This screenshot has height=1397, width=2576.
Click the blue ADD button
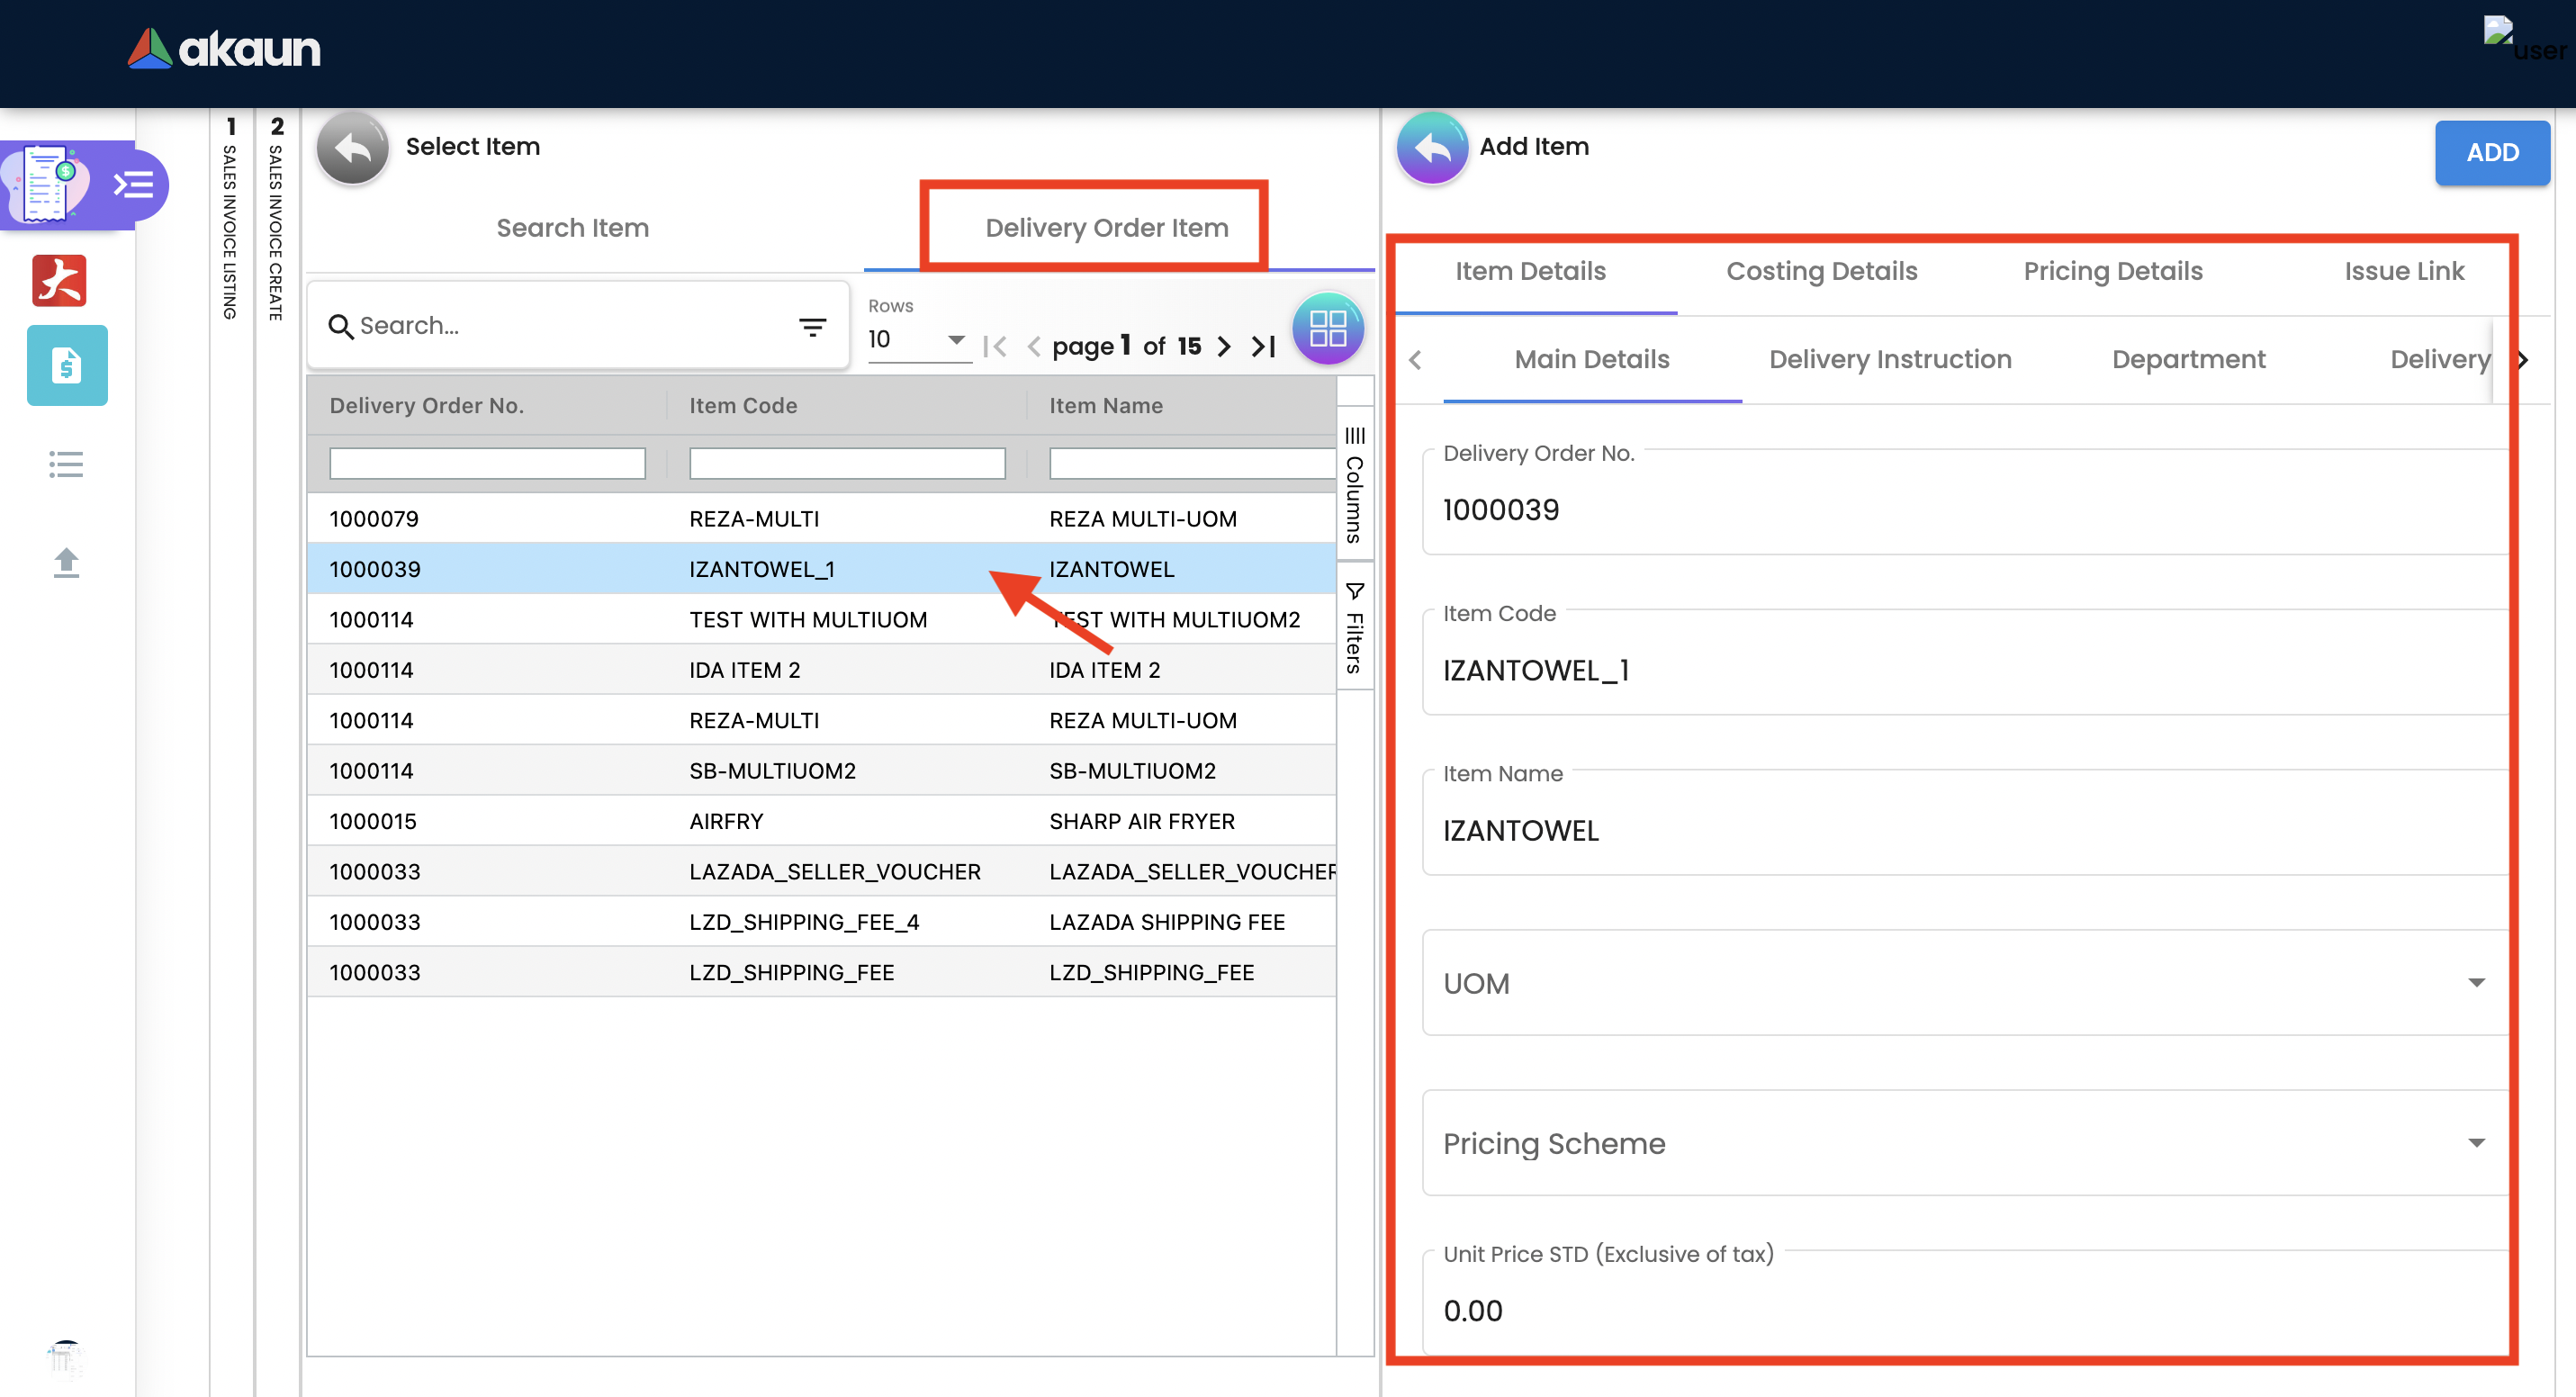pyautogui.click(x=2491, y=153)
